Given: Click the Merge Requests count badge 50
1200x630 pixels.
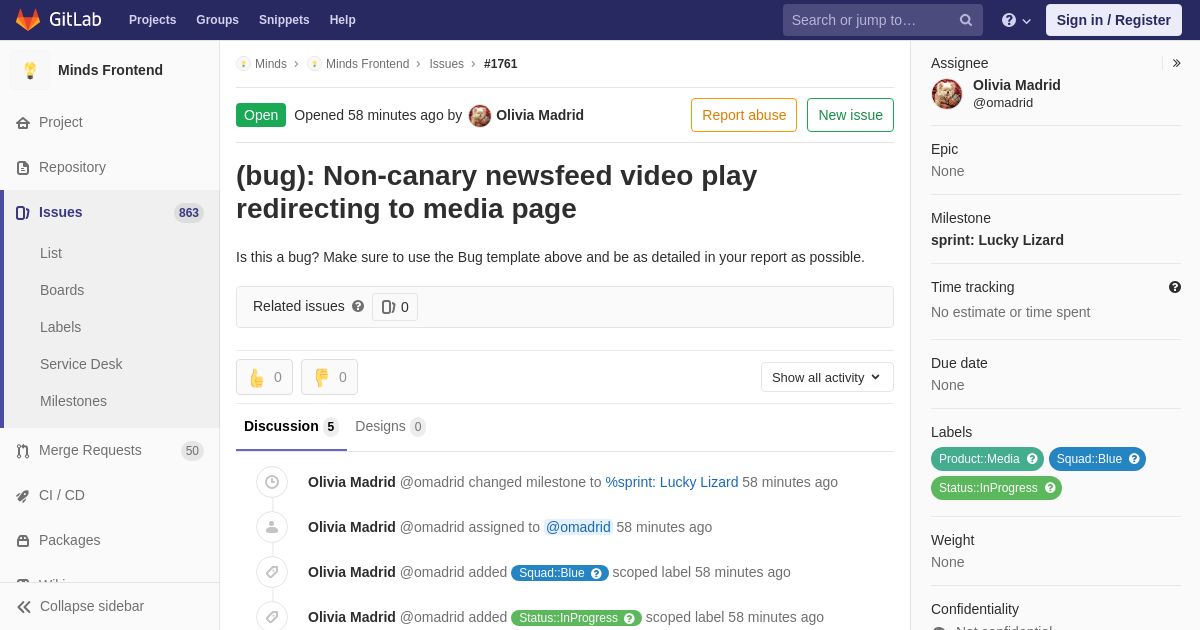Looking at the screenshot, I should pos(192,451).
